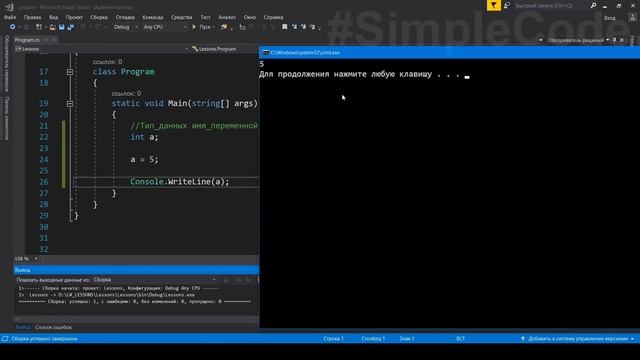Click the previous bookmark icon
Screen dimensions: 640x360
pyautogui.click(x=294, y=27)
